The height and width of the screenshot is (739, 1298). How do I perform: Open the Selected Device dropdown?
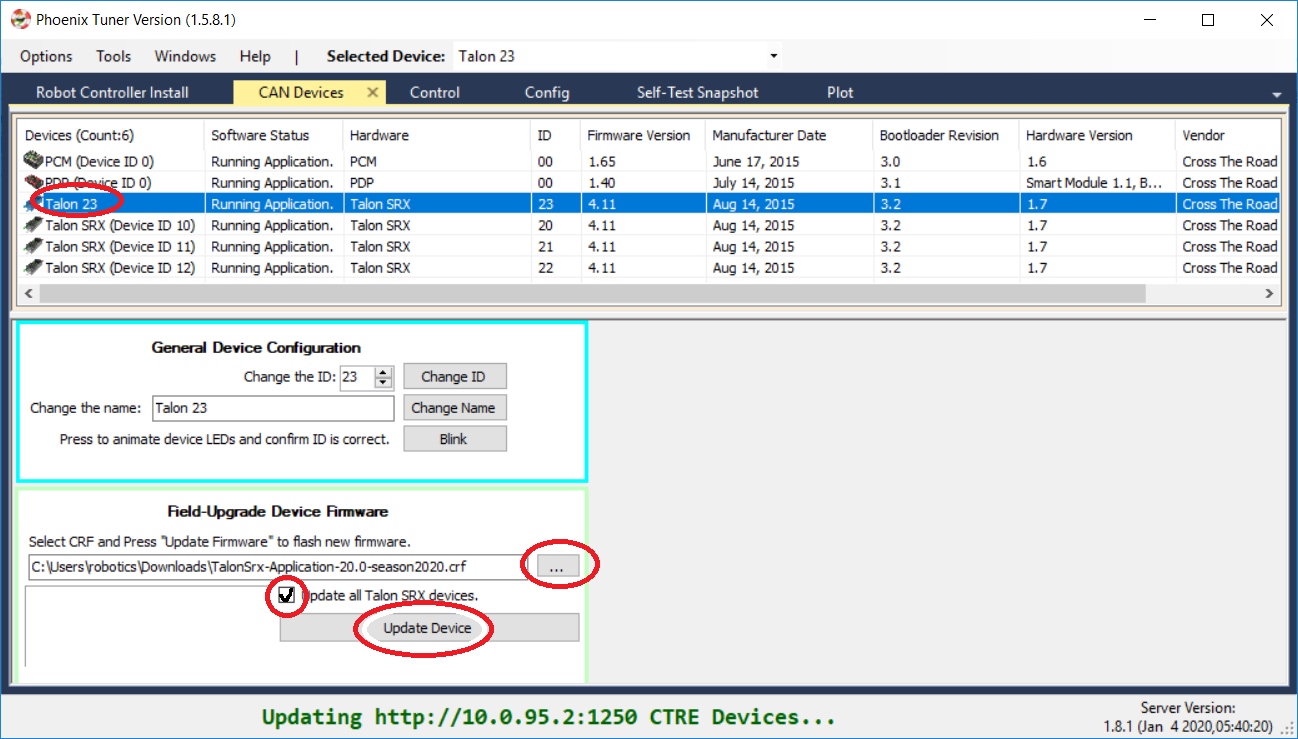[774, 56]
